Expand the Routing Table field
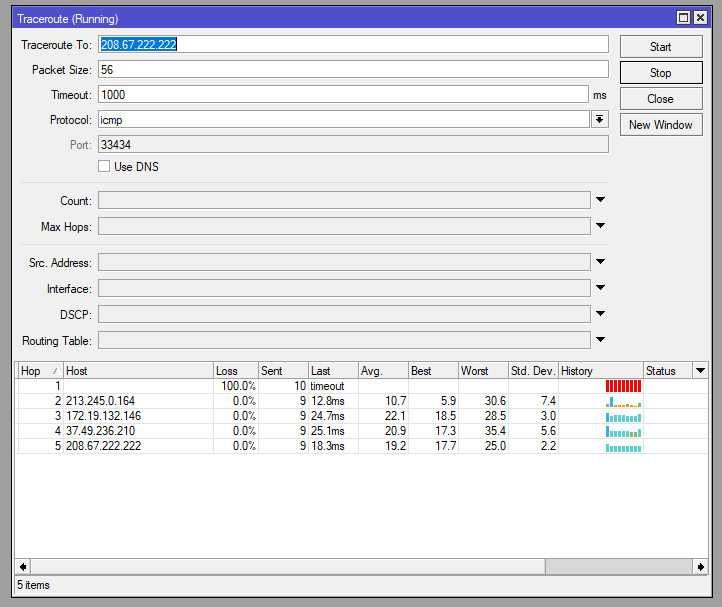This screenshot has height=607, width=722. 600,339
